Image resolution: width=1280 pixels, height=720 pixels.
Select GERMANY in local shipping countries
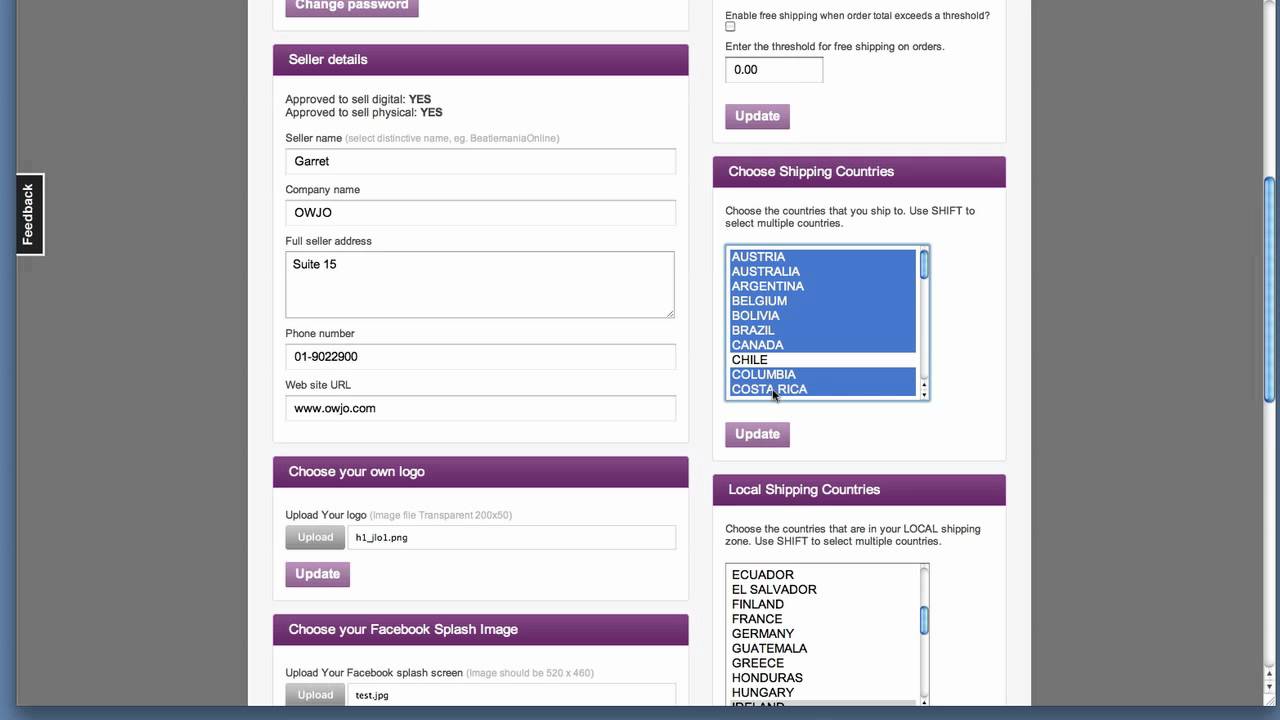coord(763,634)
